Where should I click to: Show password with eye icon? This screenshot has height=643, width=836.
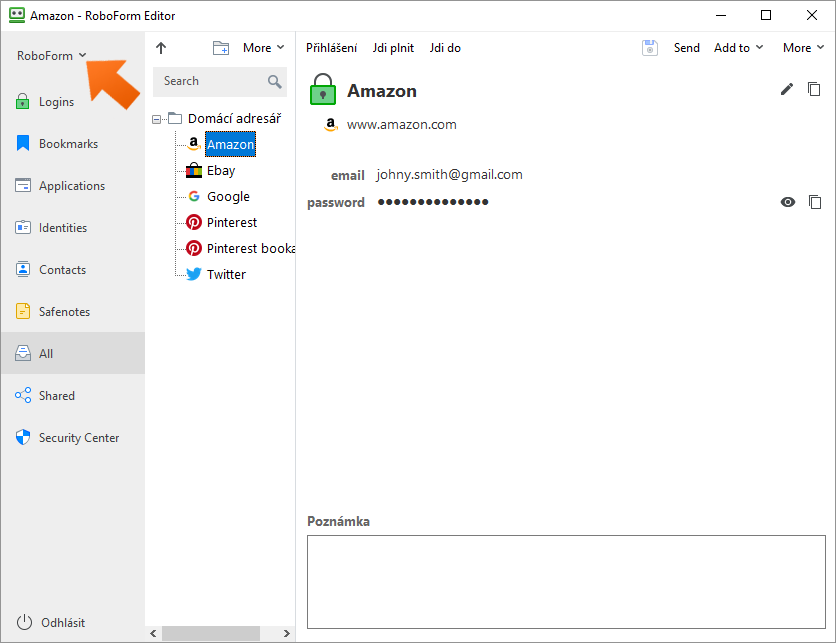pos(787,202)
